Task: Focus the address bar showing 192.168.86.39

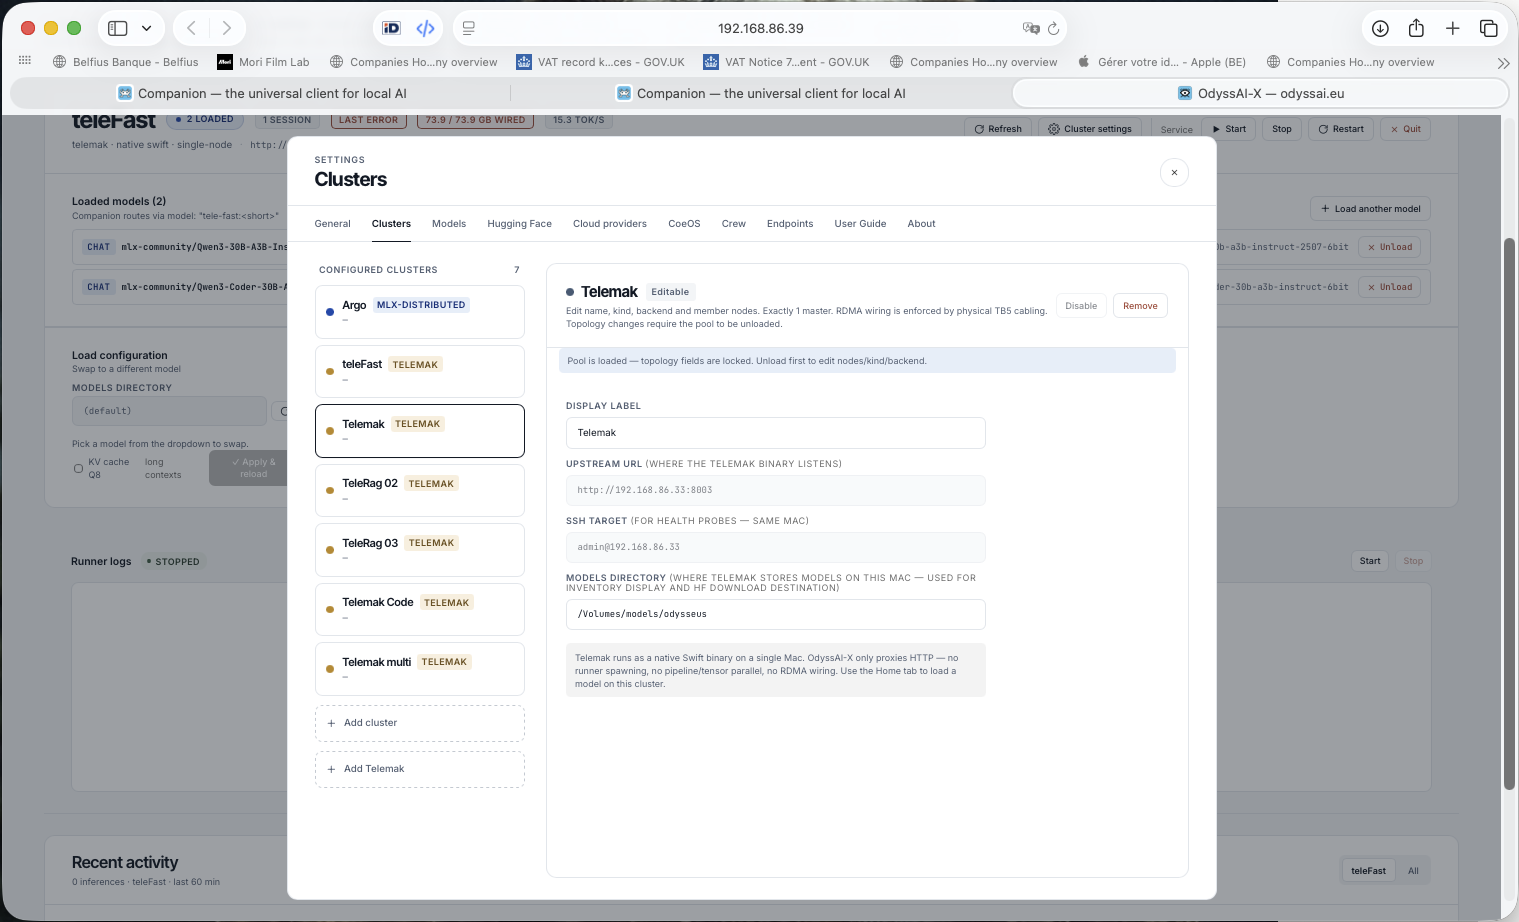Action: pyautogui.click(x=760, y=28)
